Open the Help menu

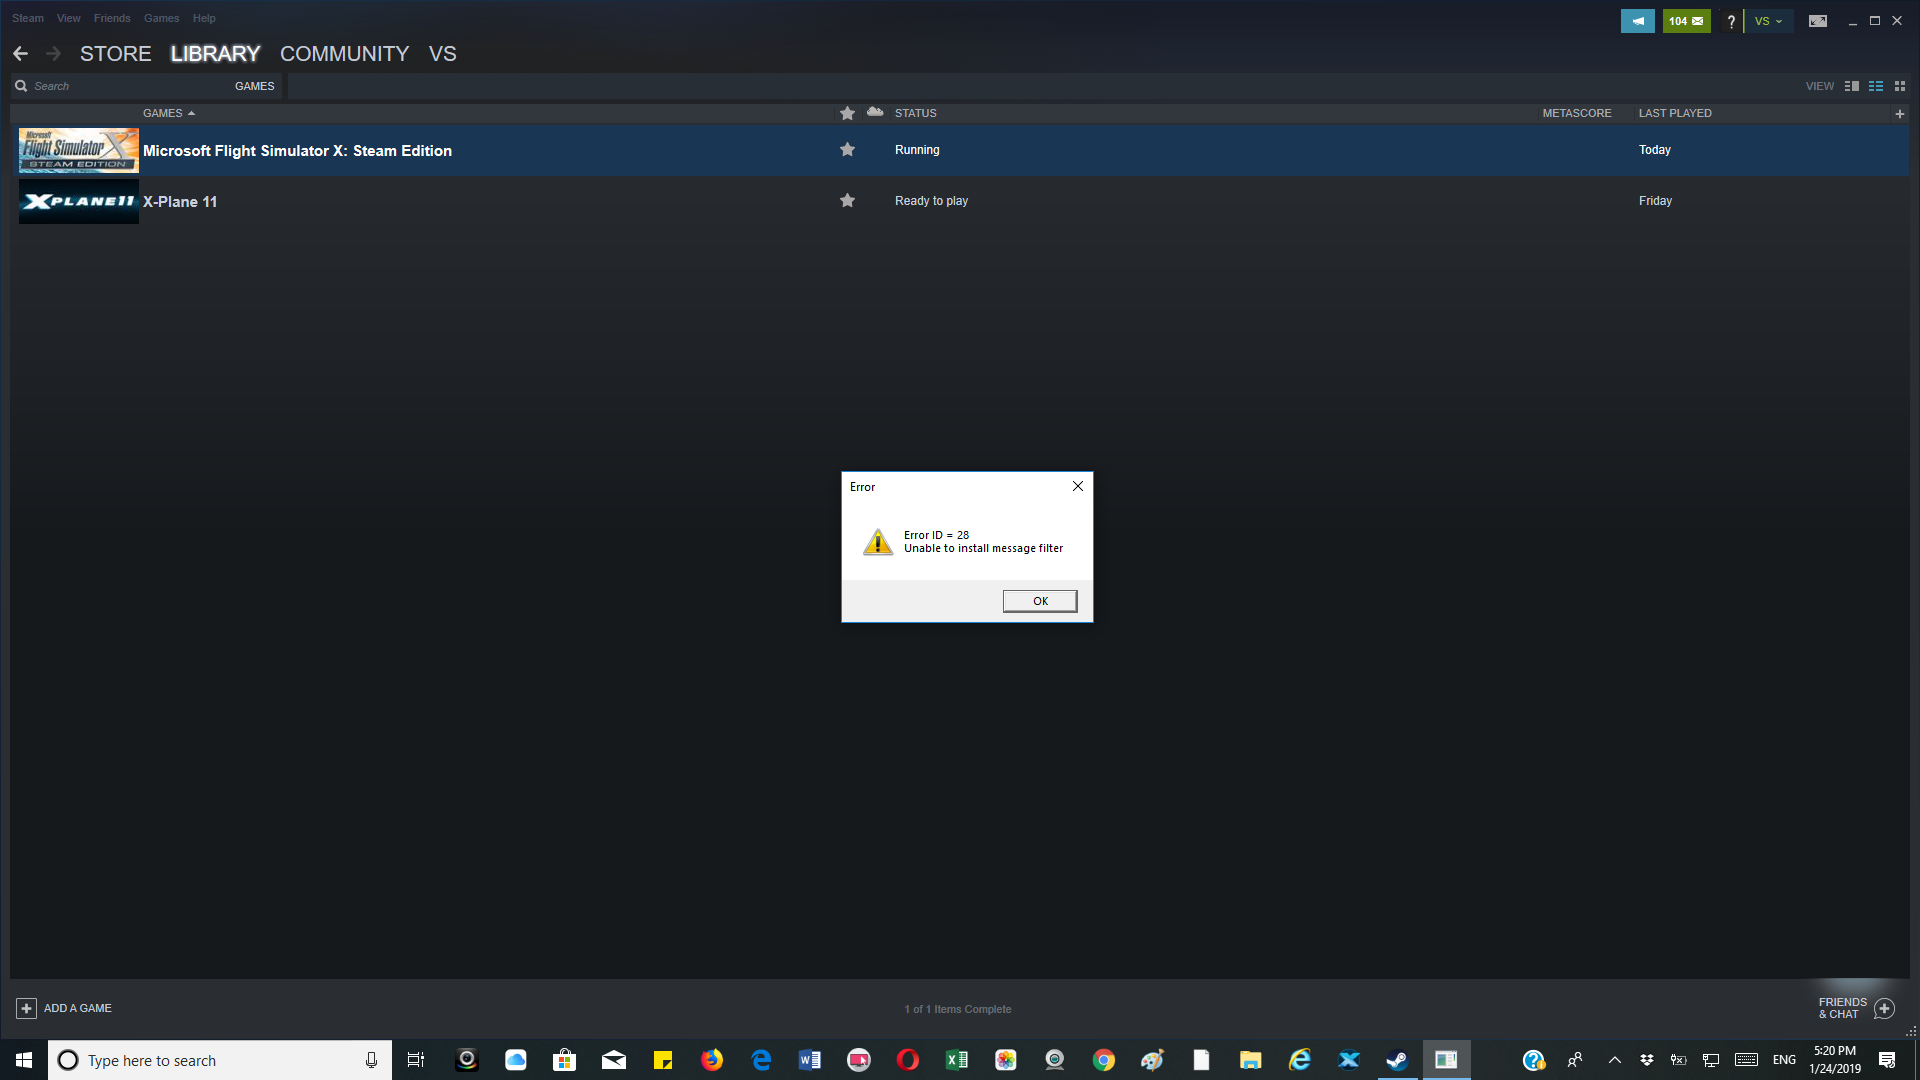204,18
